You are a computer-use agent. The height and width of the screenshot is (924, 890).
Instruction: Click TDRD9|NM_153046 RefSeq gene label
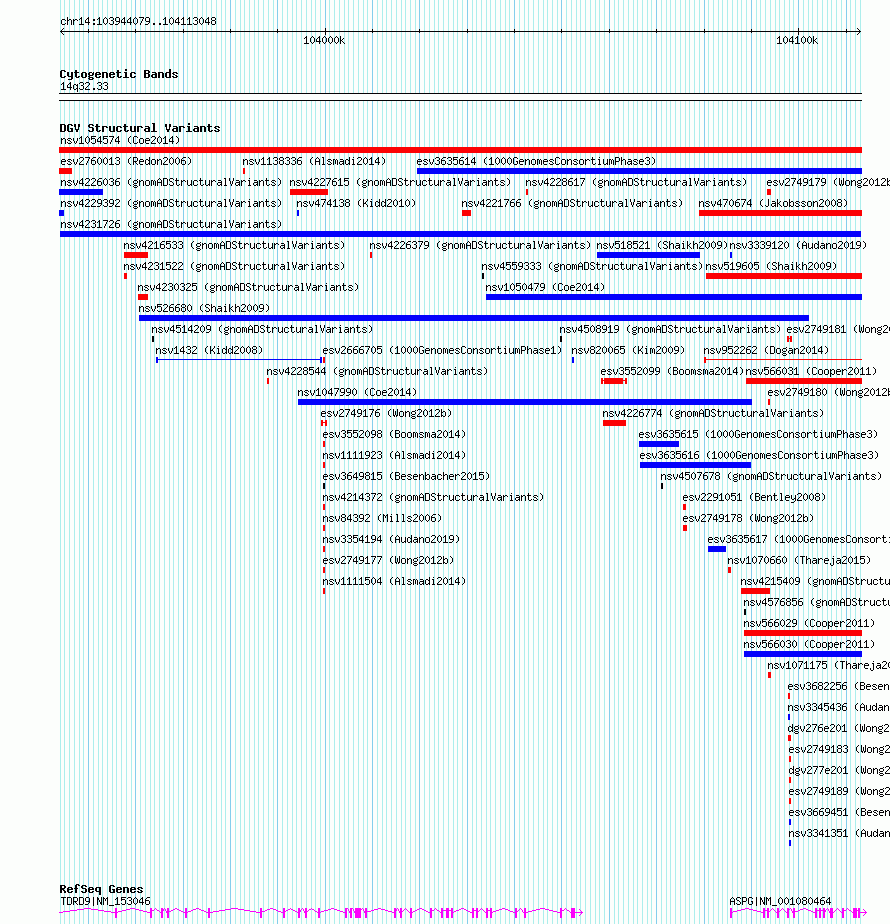point(105,902)
